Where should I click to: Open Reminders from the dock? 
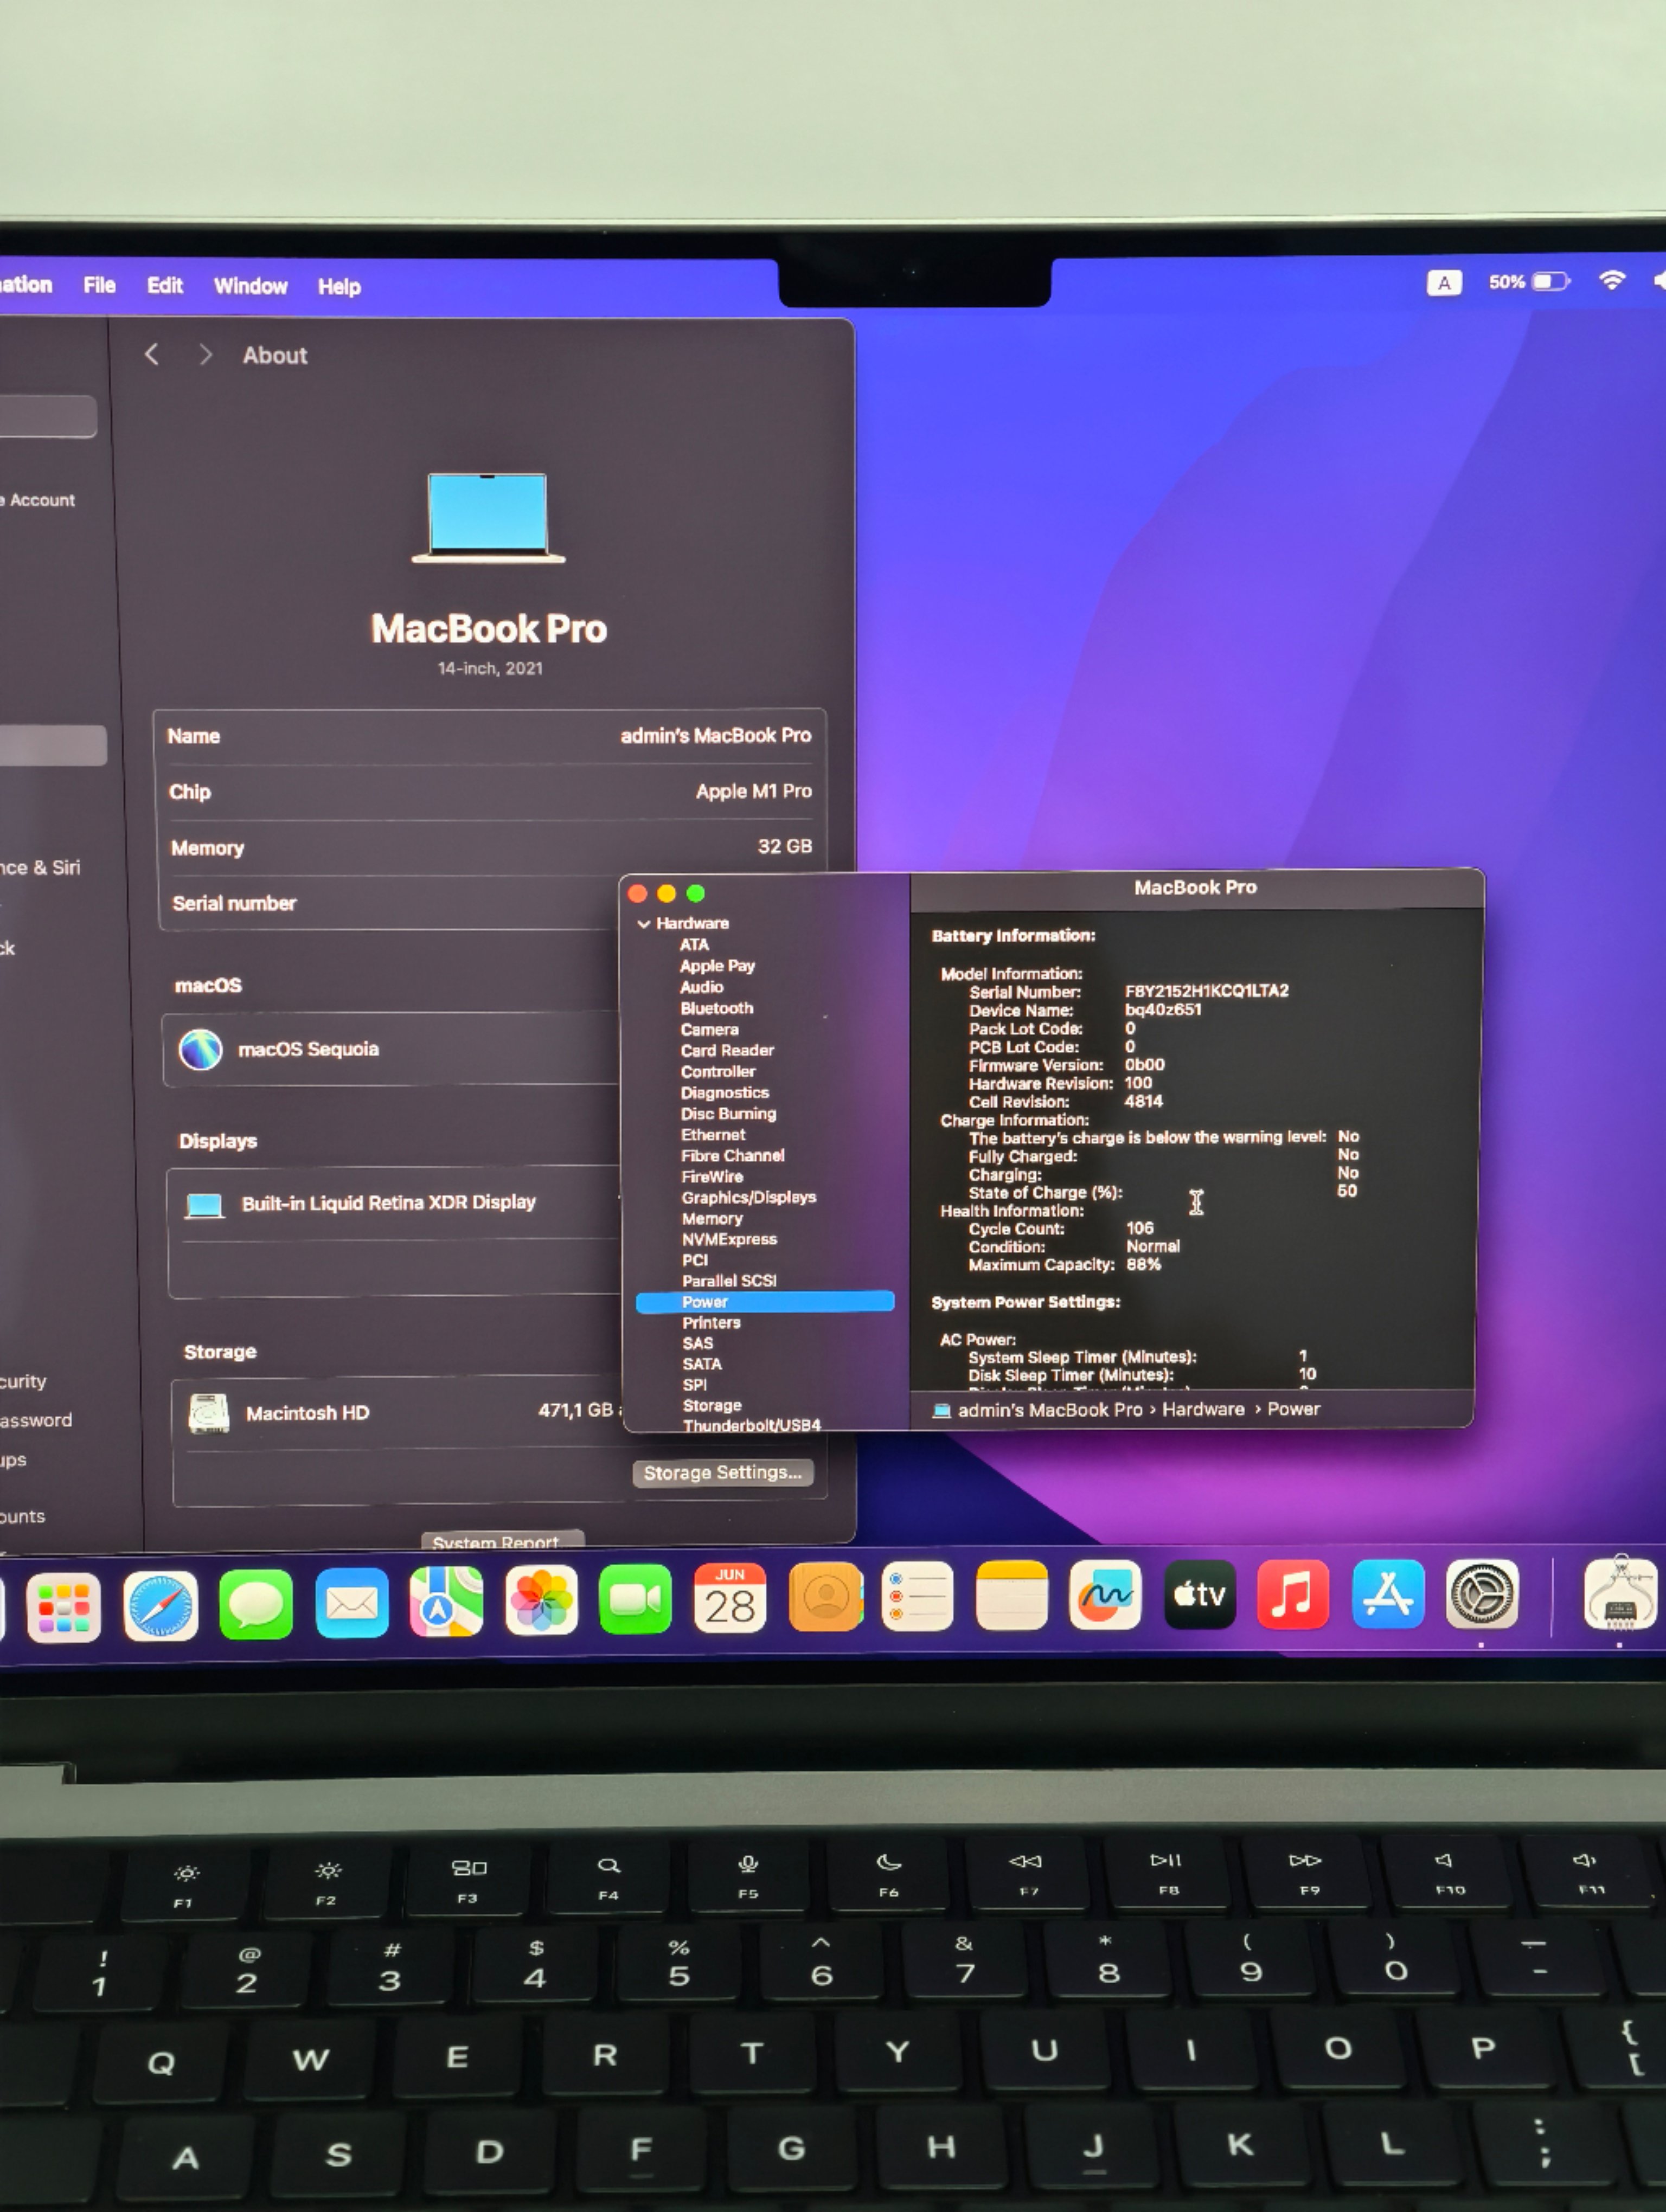(x=918, y=1597)
